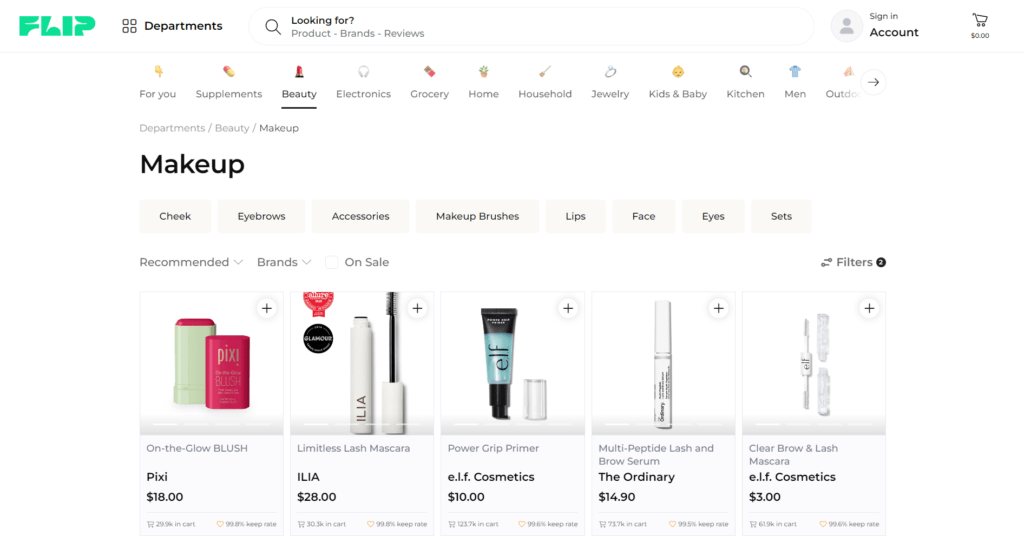This screenshot has width=1024, height=536.
Task: Open ILIA mascara product image
Action: (x=362, y=363)
